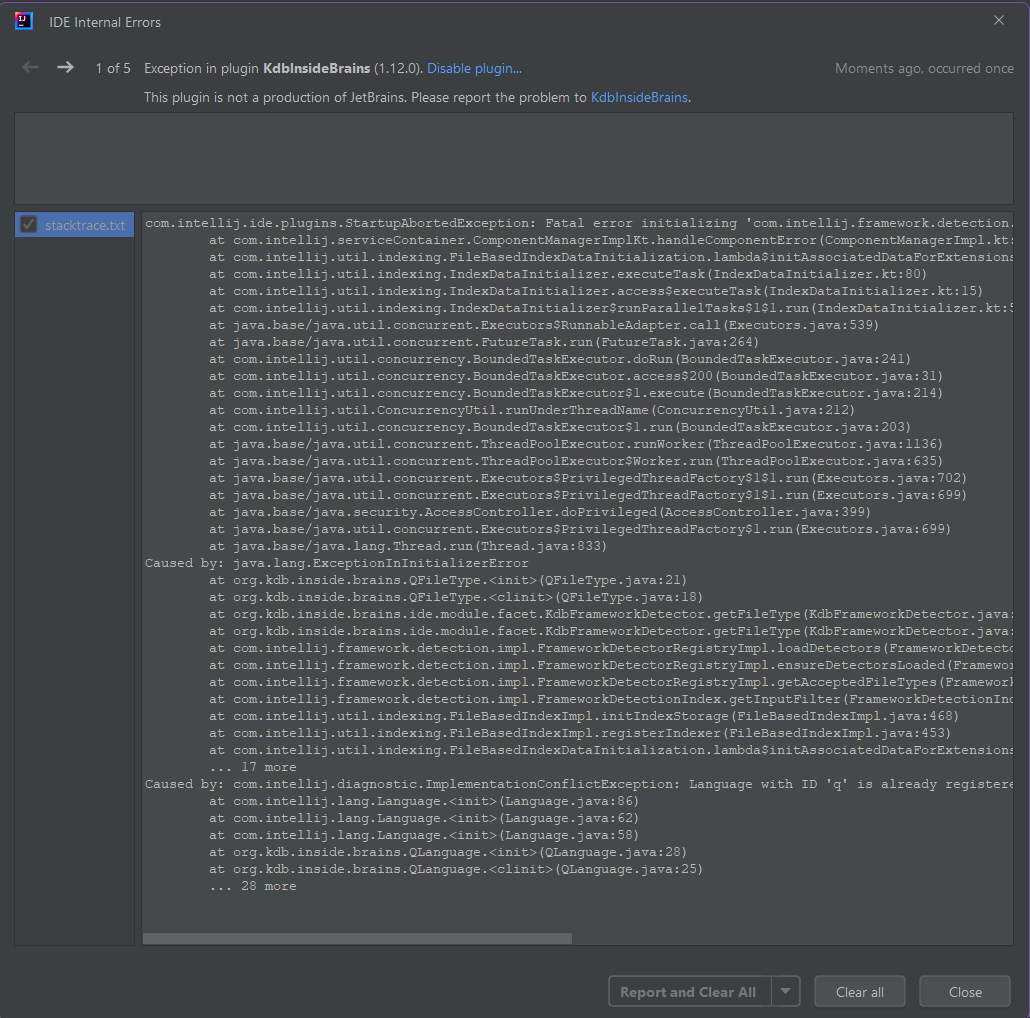Viewport: 1030px width, 1018px height.
Task: Select the stacktrace.txt attachment
Action: 74,225
